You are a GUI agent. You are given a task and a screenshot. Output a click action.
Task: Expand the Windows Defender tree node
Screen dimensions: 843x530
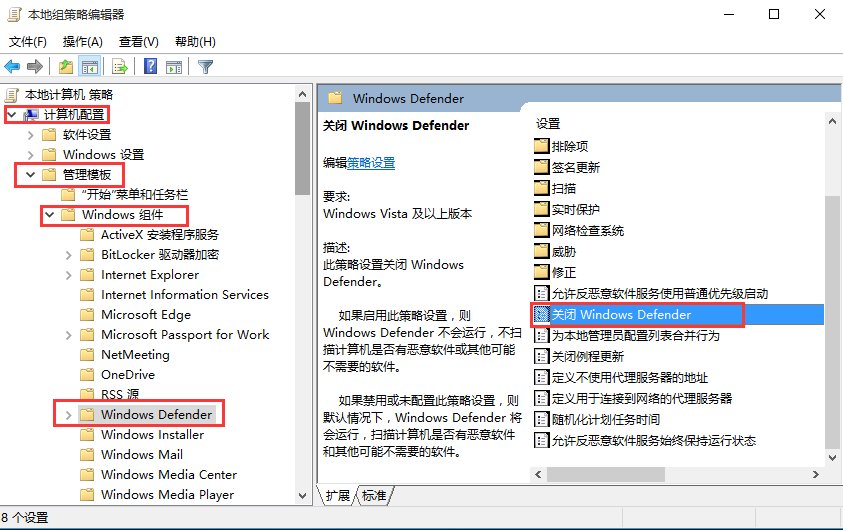click(67, 415)
